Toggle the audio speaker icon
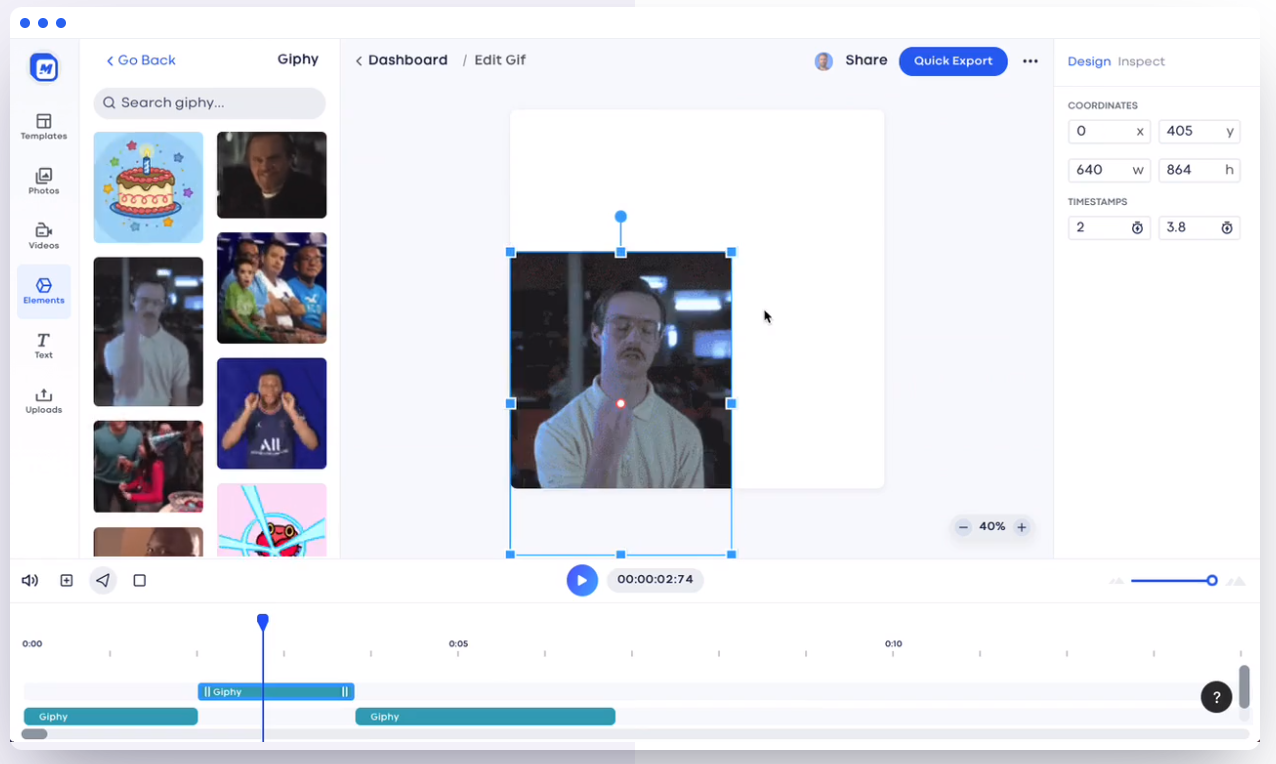The image size is (1276, 764). click(x=30, y=580)
